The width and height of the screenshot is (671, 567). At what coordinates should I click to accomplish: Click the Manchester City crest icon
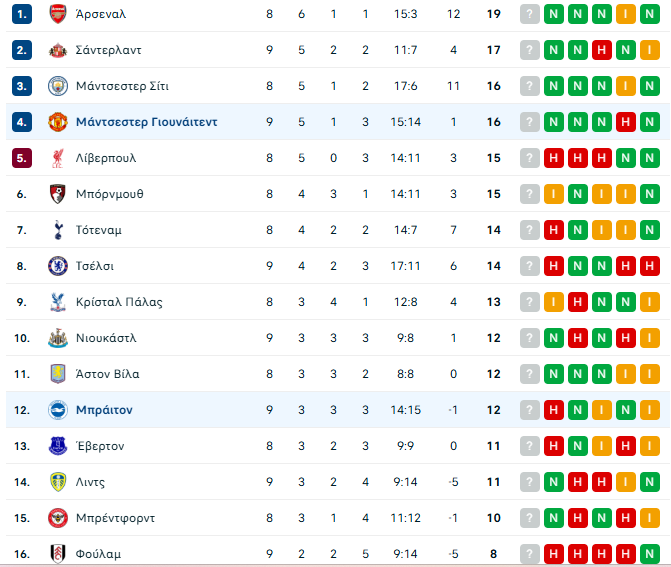(x=56, y=86)
